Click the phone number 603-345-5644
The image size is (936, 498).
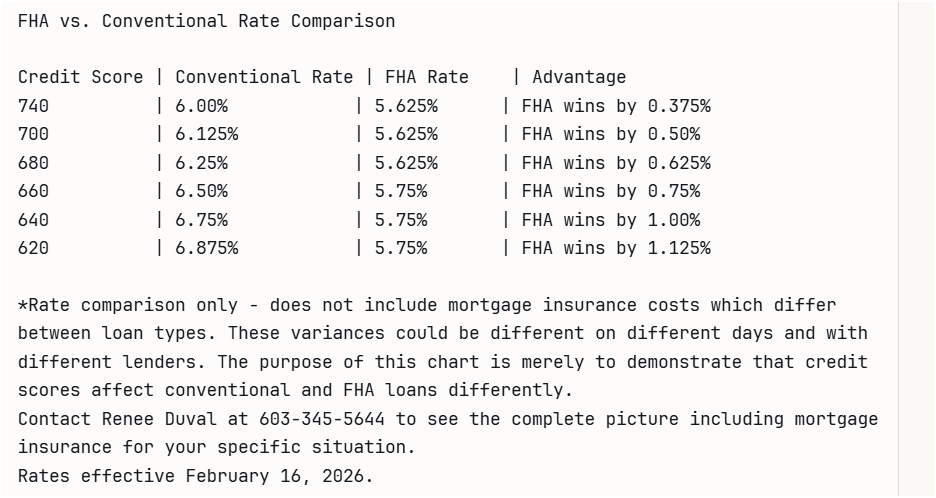point(322,419)
